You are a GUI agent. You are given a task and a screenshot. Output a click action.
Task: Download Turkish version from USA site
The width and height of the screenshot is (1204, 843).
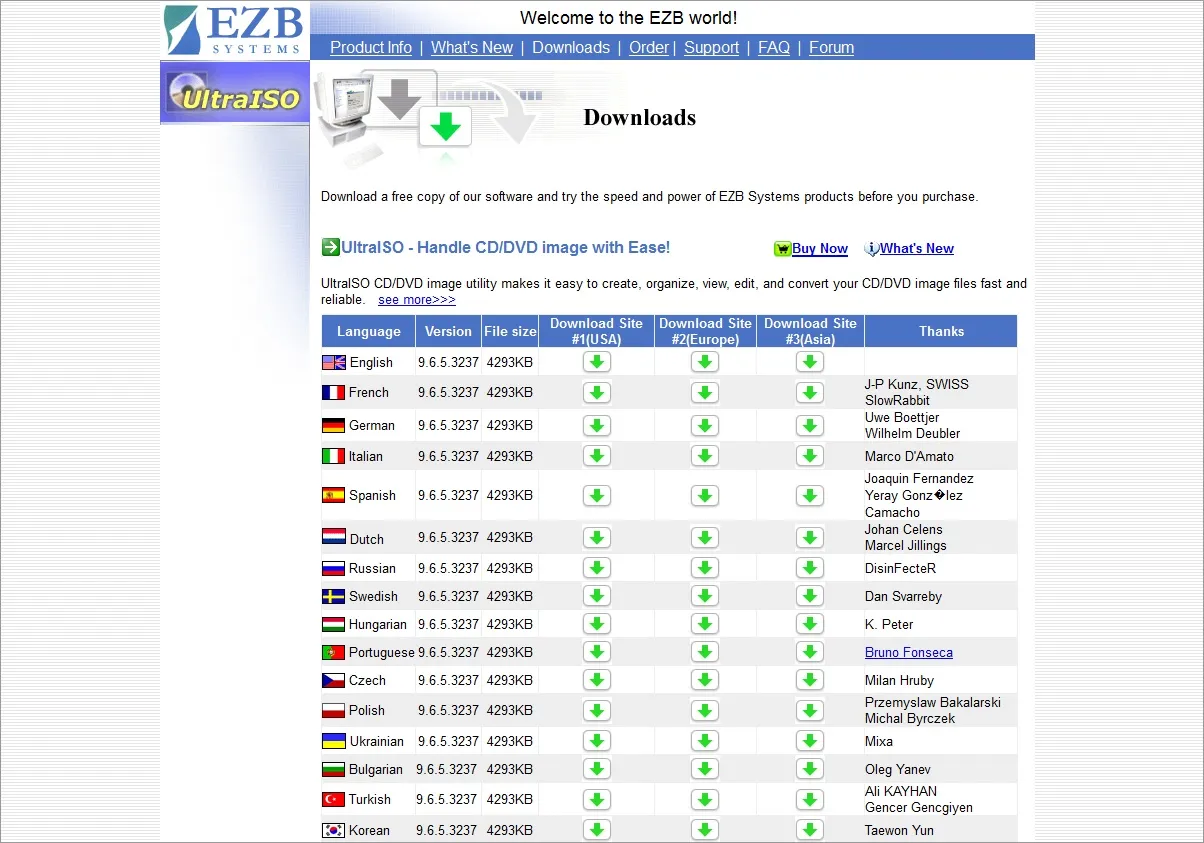[597, 799]
